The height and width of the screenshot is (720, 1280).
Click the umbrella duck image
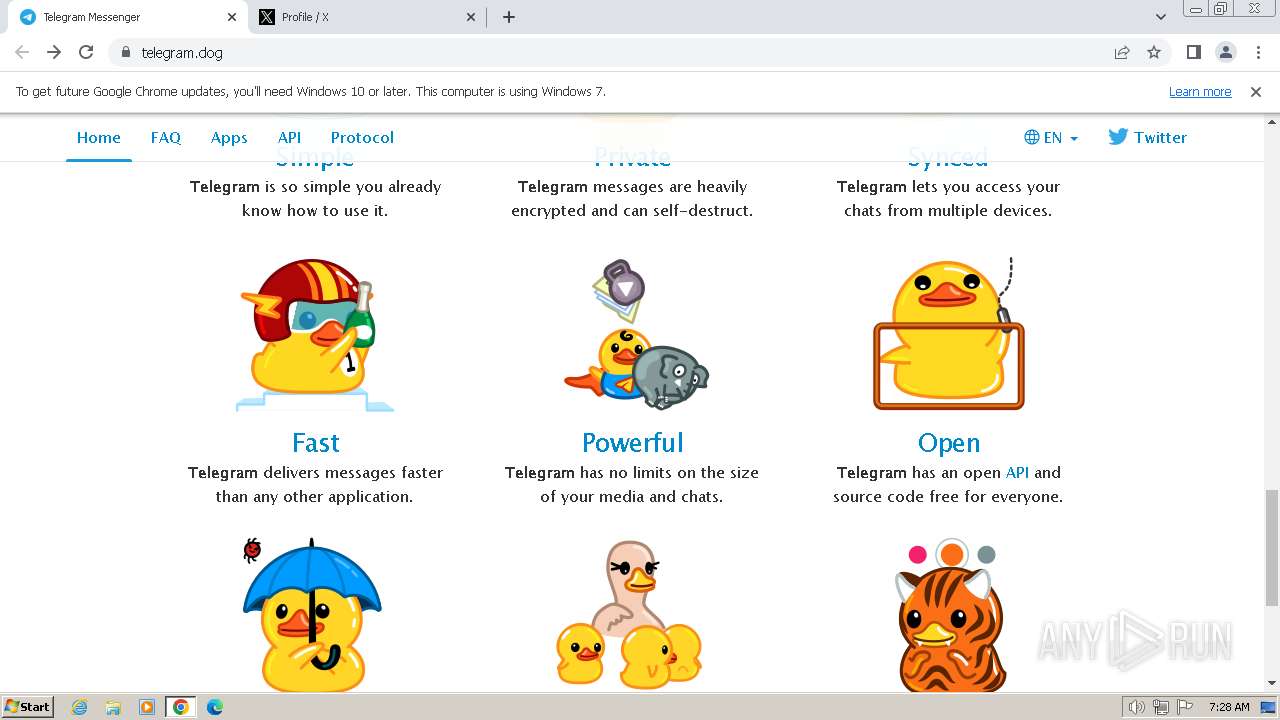click(313, 615)
